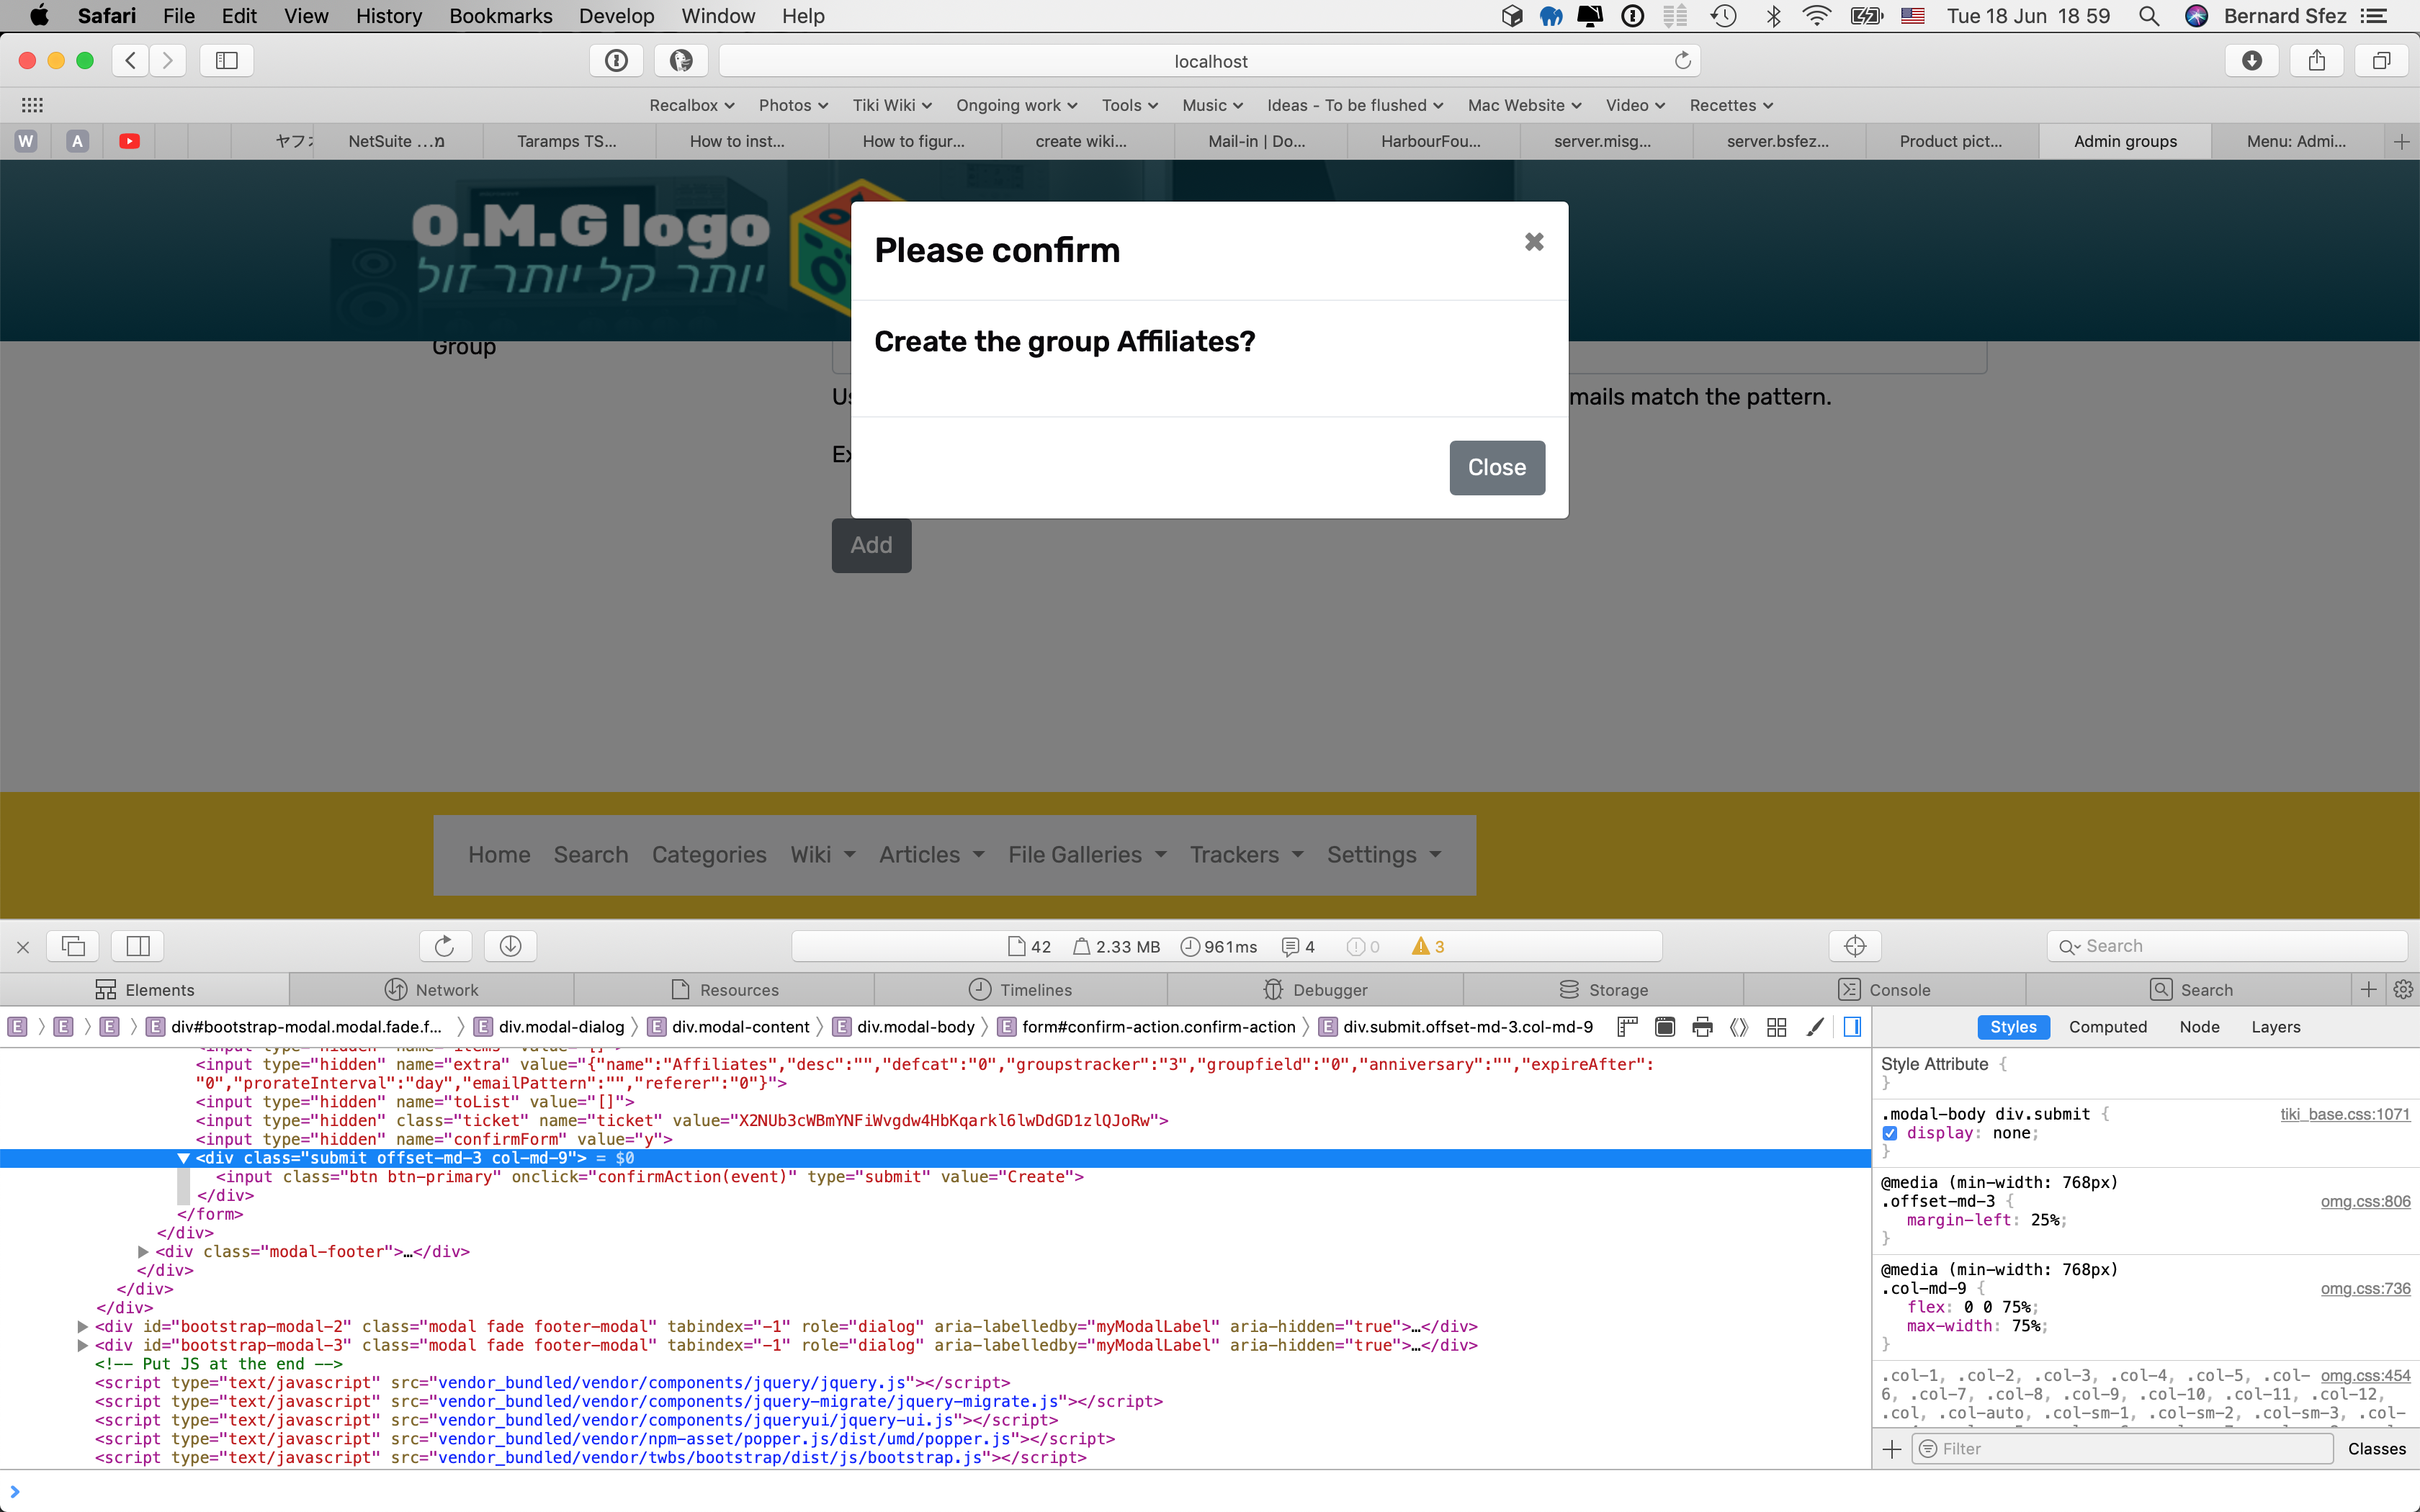Switch to the Network inspector tab
This screenshot has width=2420, height=1512.
[x=432, y=990]
